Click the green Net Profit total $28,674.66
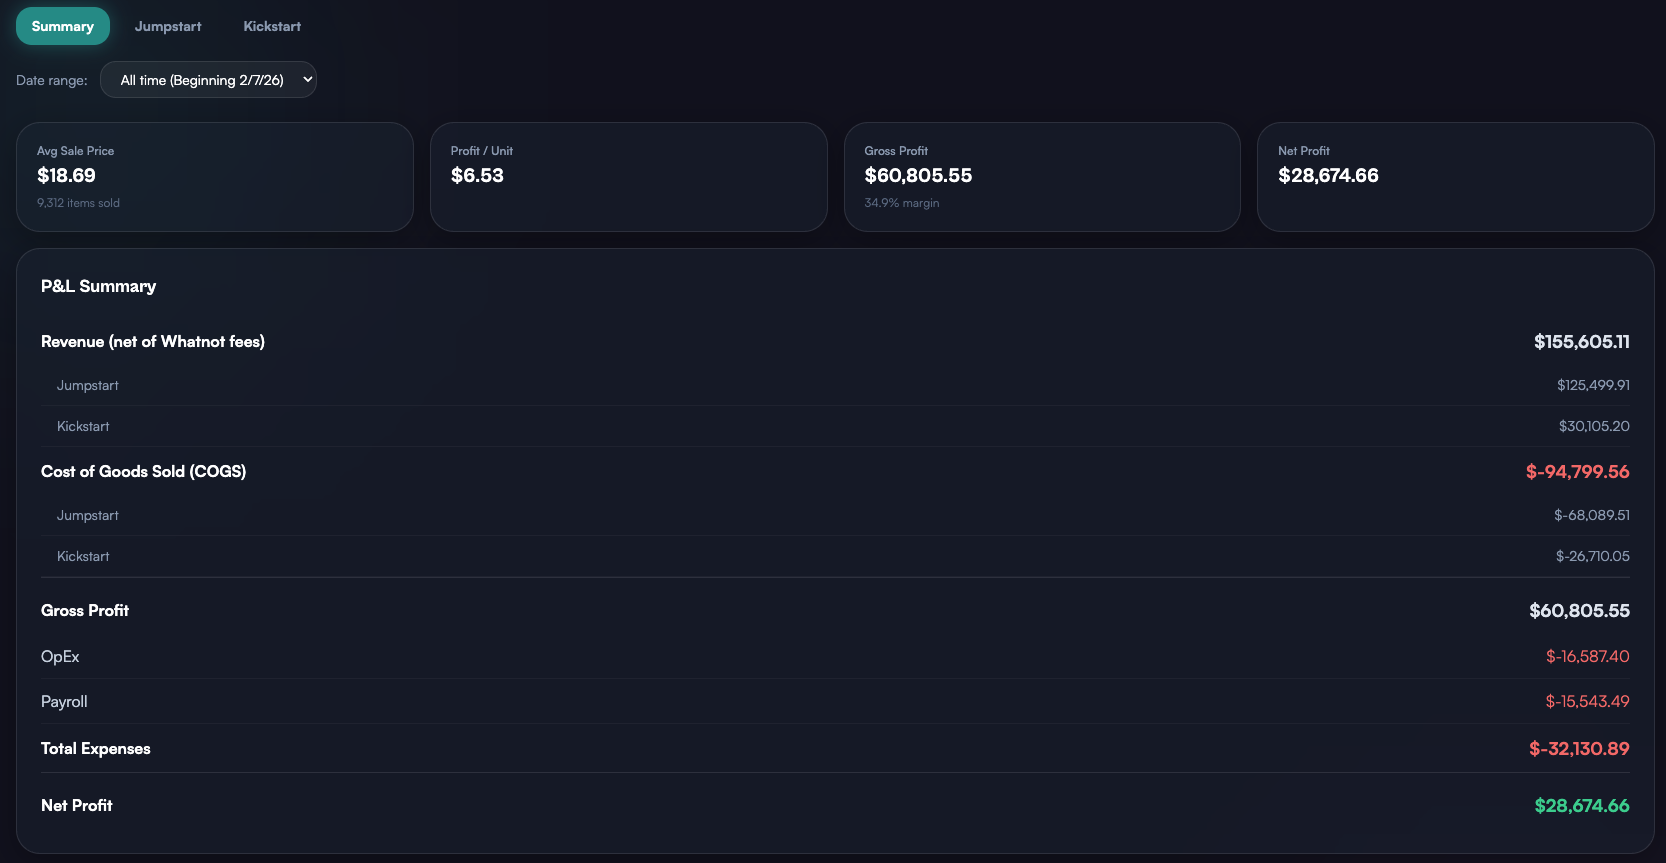This screenshot has height=863, width=1666. (x=1582, y=806)
